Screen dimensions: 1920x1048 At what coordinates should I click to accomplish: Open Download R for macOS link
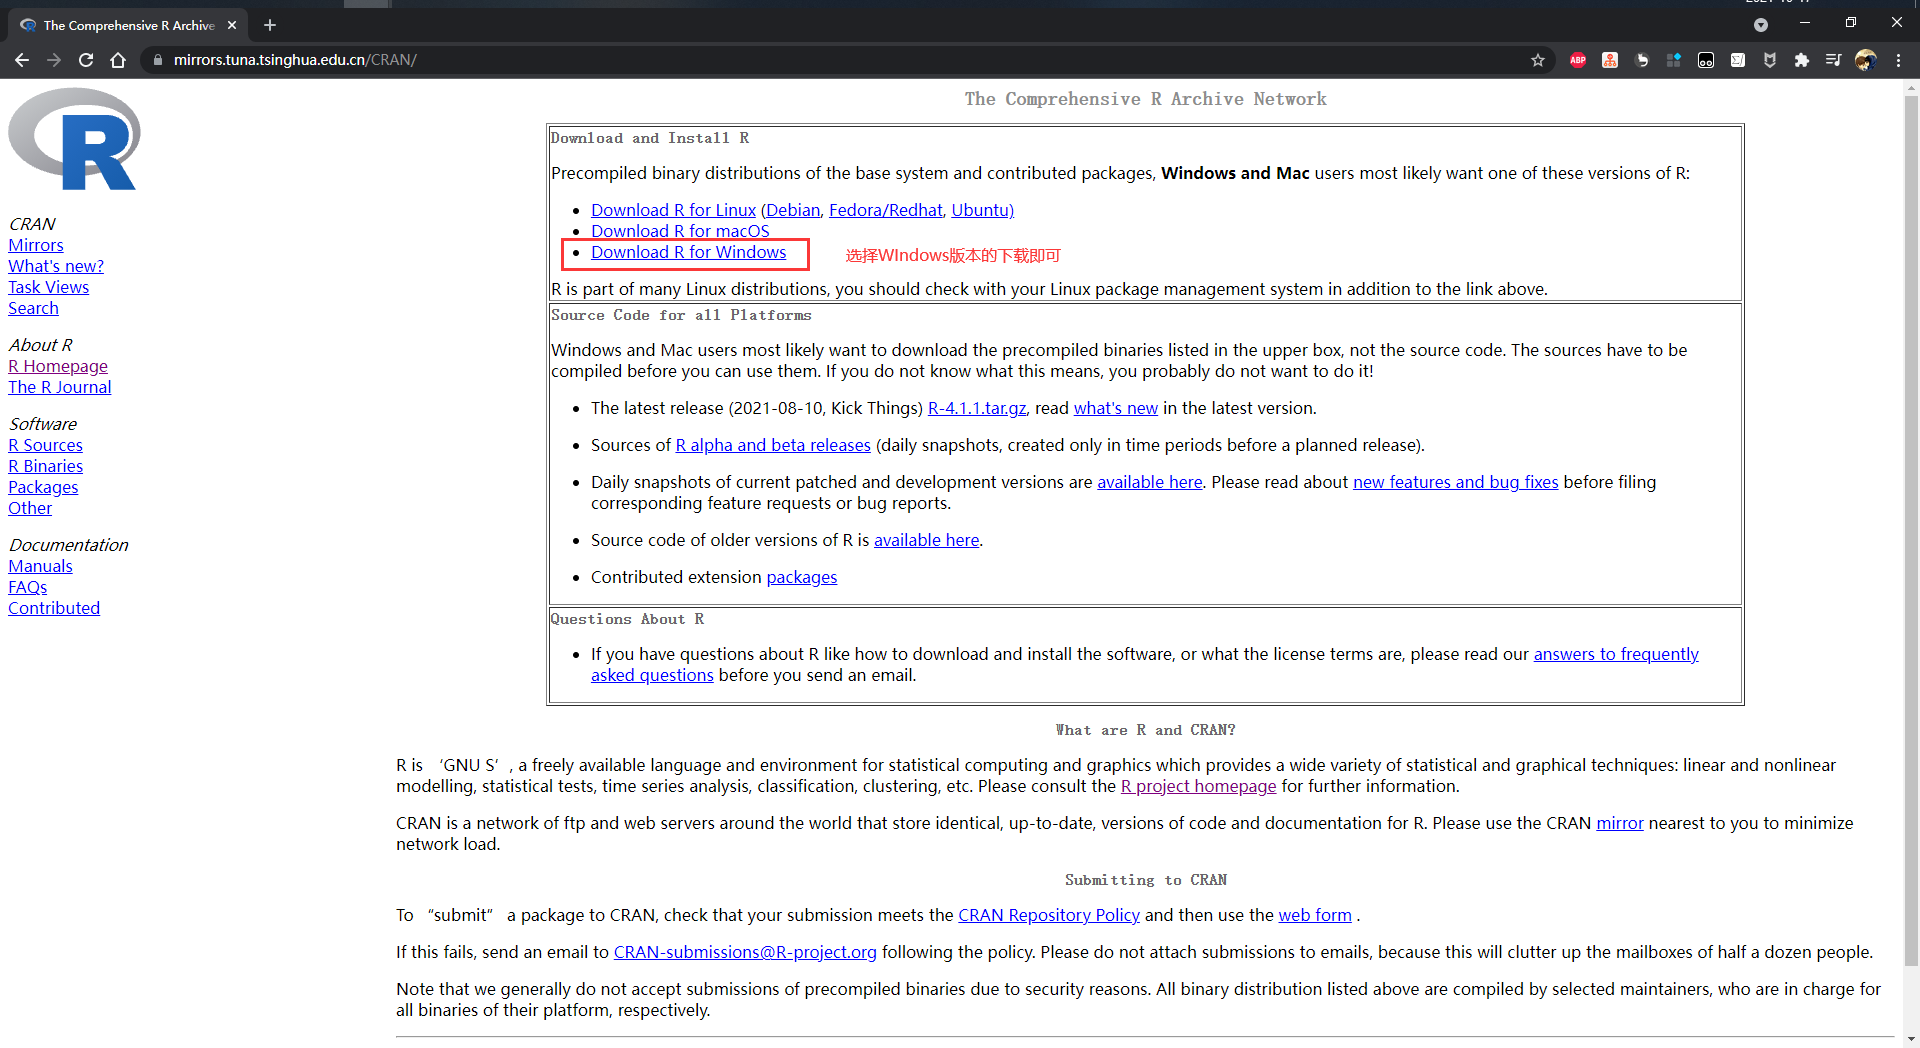(x=680, y=231)
